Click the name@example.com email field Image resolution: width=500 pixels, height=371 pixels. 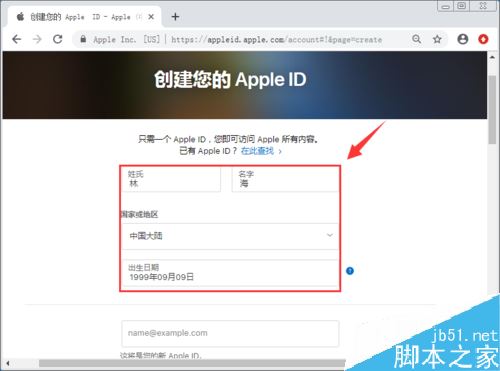230,333
